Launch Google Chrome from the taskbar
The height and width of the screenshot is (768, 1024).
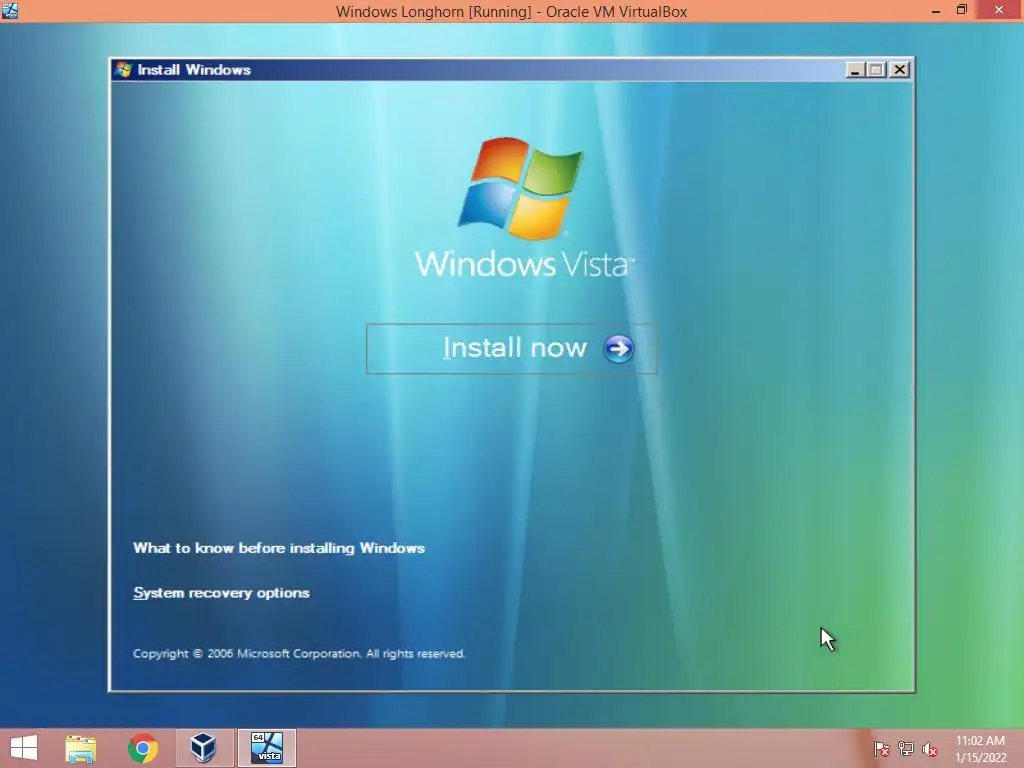pos(142,748)
